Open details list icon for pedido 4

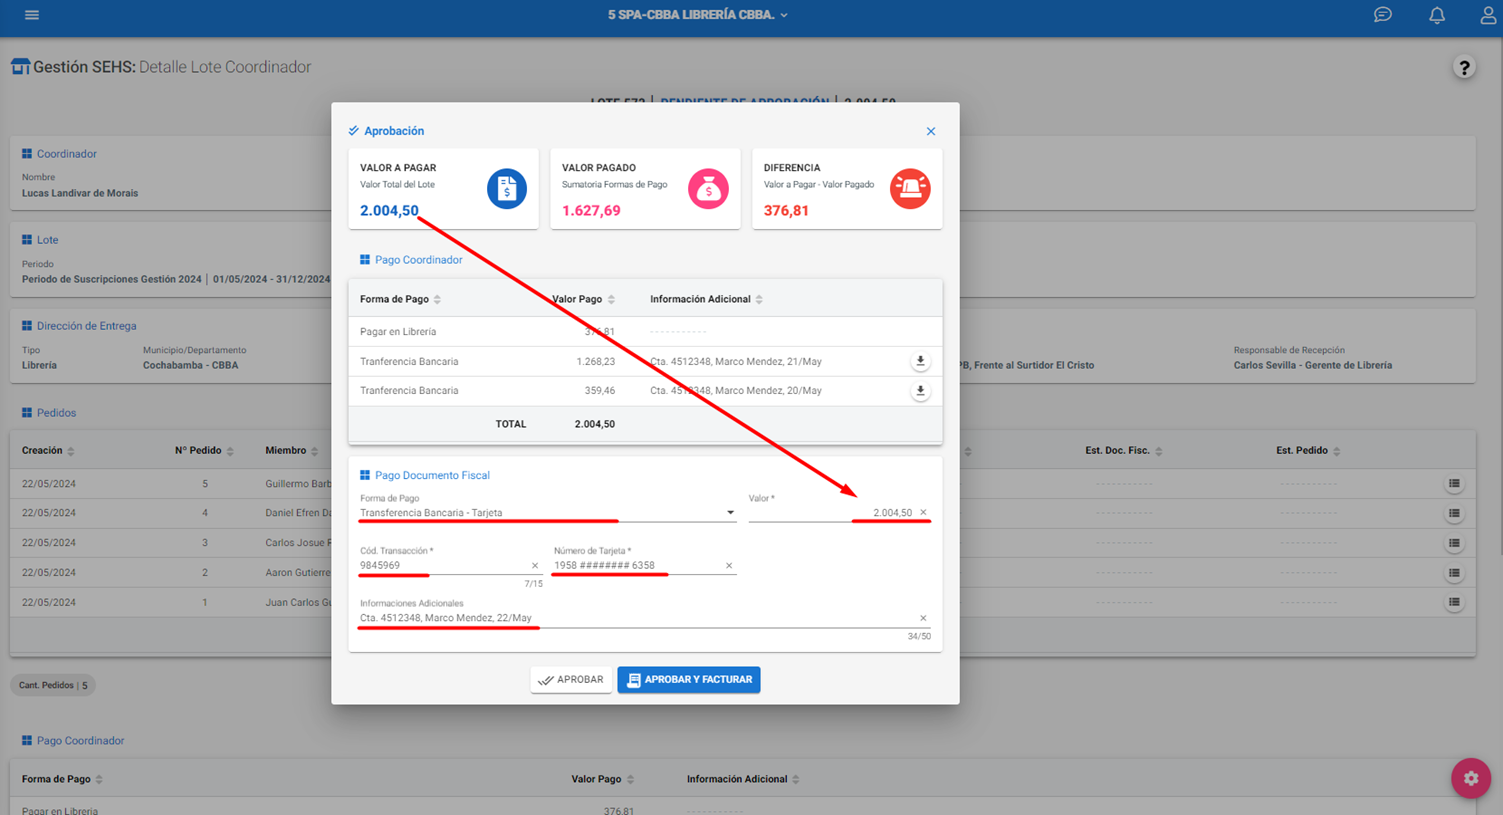pyautogui.click(x=1454, y=513)
